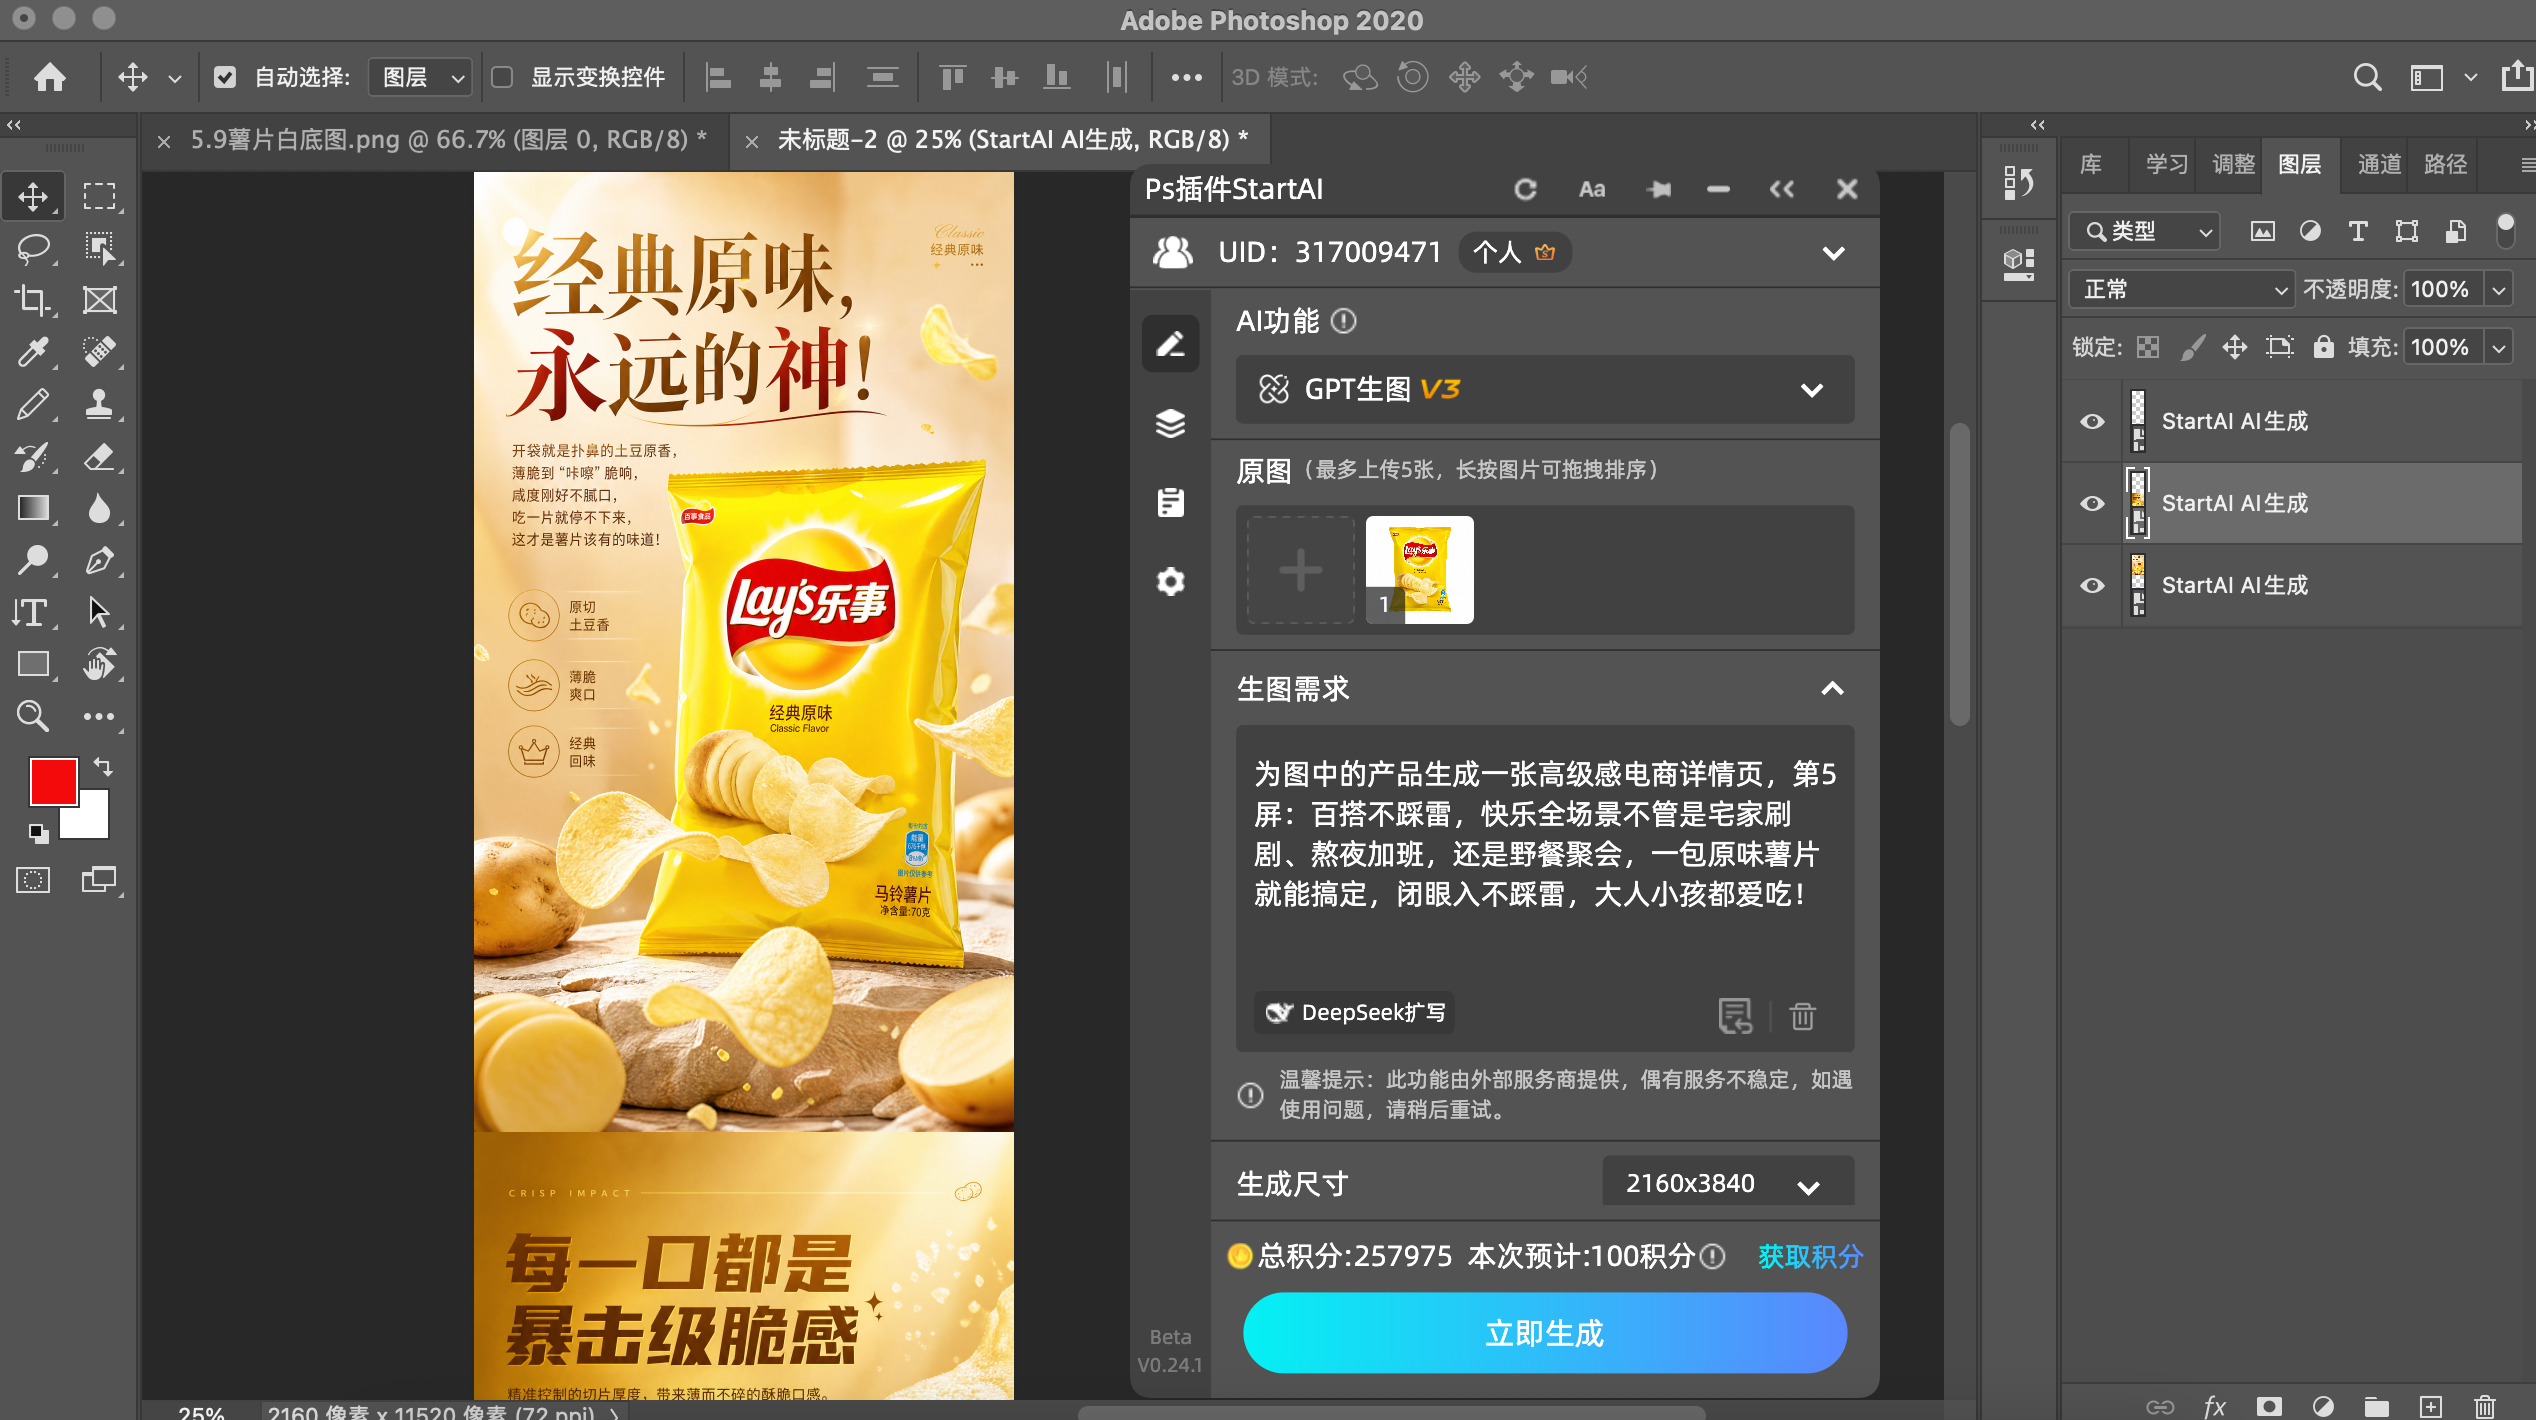Click the uploaded Lay's chips thumbnail

point(1420,570)
